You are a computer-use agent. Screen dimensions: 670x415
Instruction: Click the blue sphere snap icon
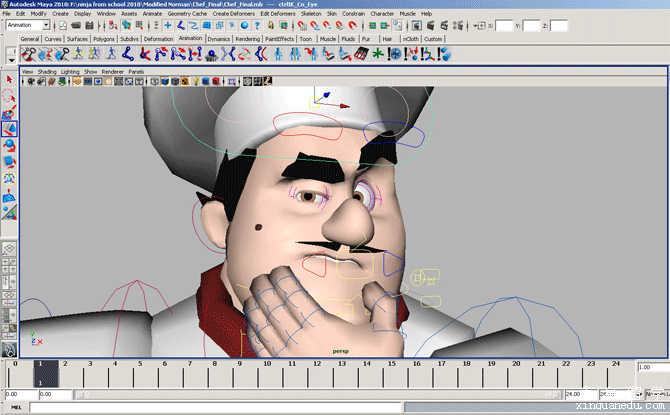coord(244,26)
